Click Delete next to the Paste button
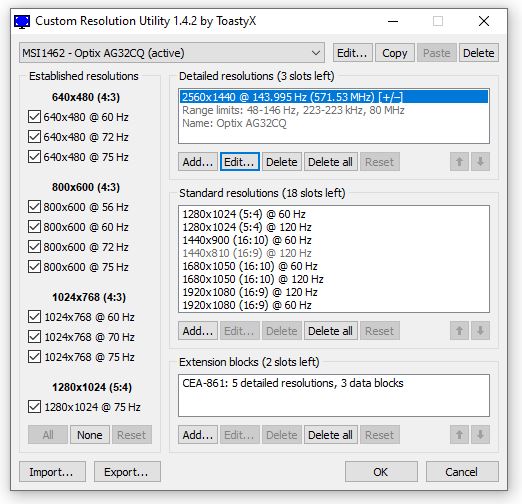The width and height of the screenshot is (522, 504). coord(479,53)
